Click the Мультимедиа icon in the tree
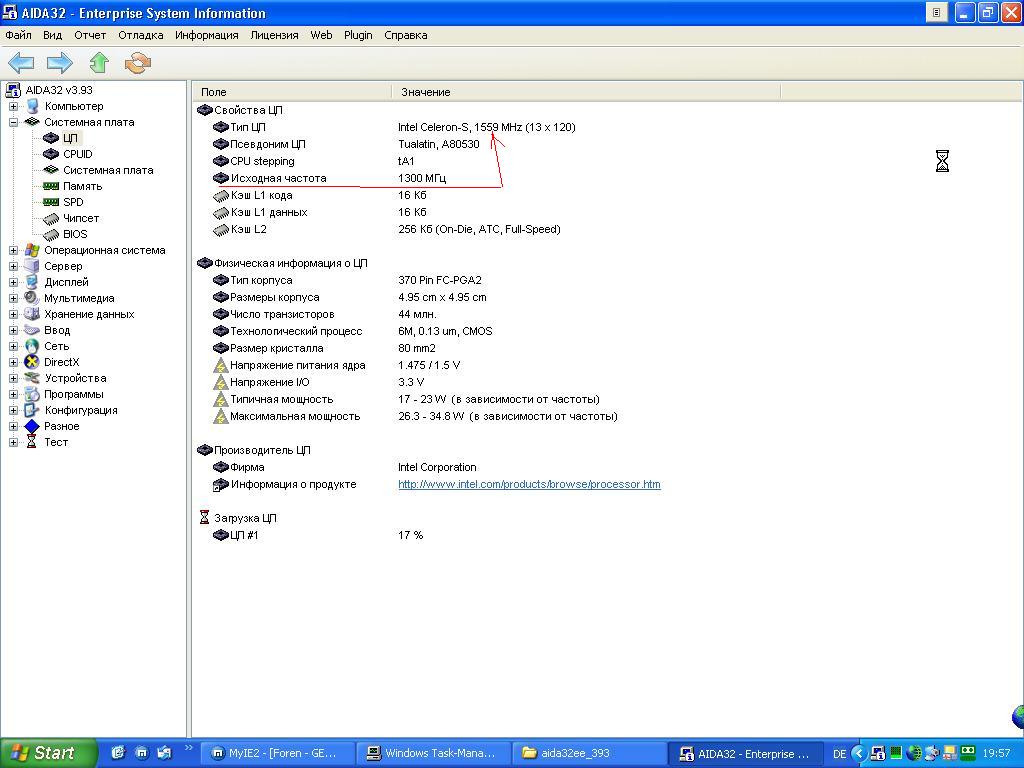 [x=32, y=298]
